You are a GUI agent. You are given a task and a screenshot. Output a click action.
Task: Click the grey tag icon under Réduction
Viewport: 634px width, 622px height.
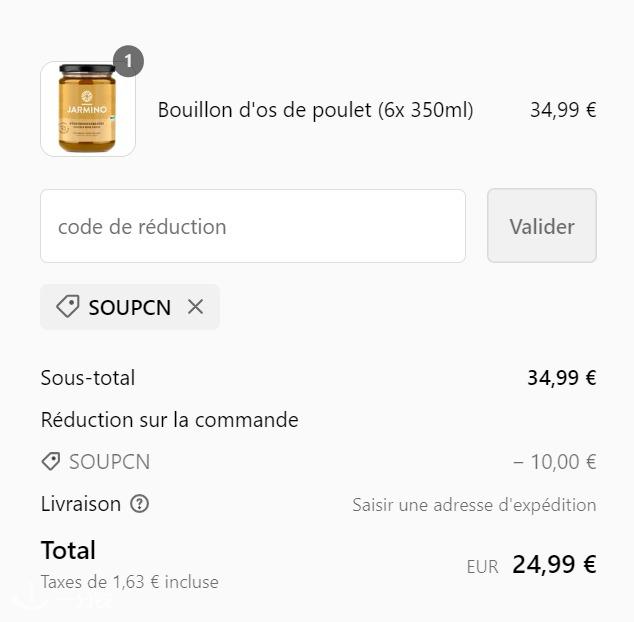tap(51, 461)
